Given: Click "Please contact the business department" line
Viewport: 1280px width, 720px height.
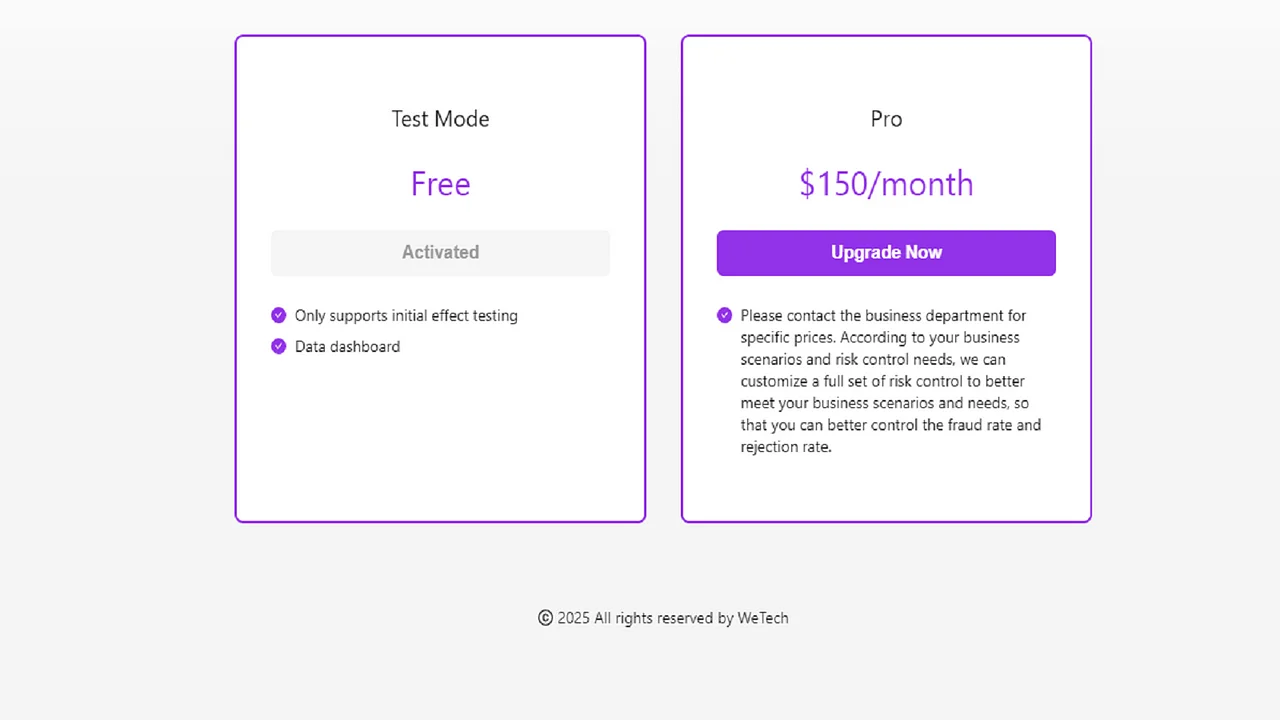Looking at the screenshot, I should [883, 316].
